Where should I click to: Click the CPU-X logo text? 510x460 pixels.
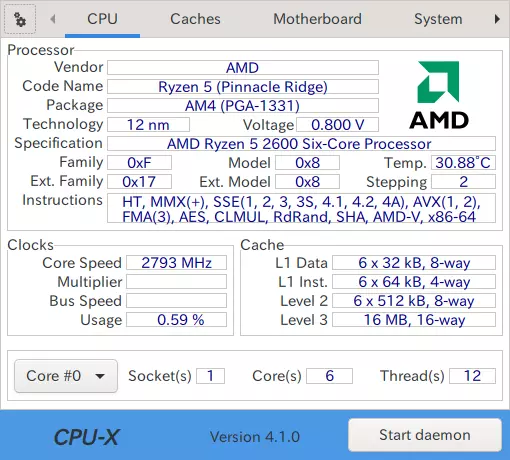87,437
